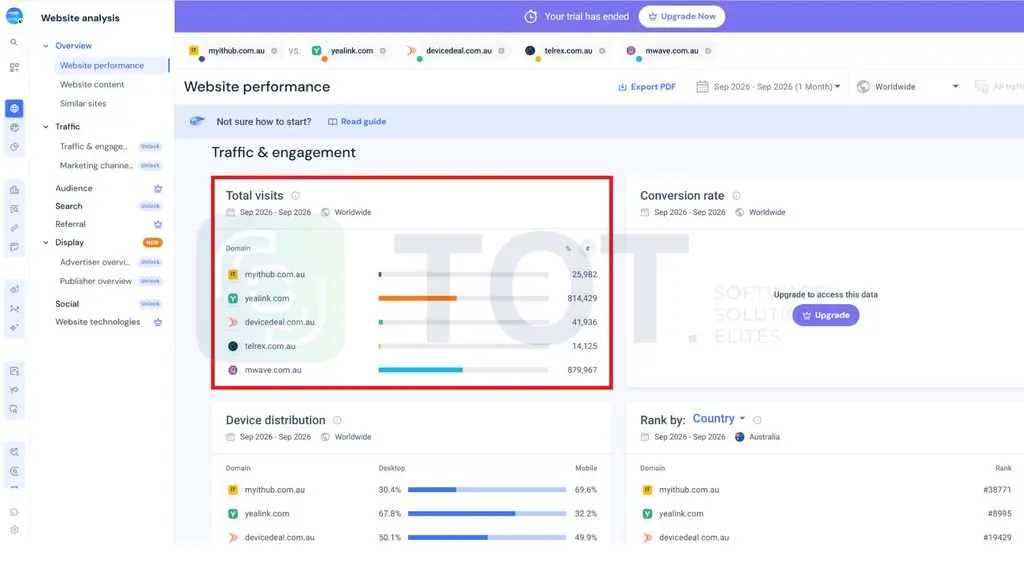The height and width of the screenshot is (576, 1024).
Task: Click info icon next to Conversion rate
Action: pos(736,196)
